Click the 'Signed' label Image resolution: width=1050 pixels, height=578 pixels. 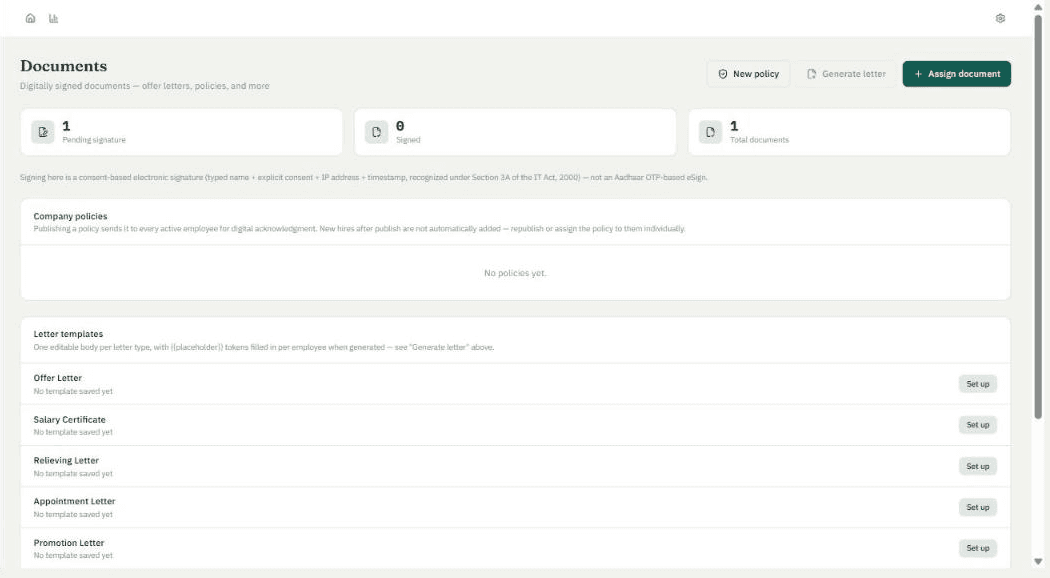click(x=408, y=140)
